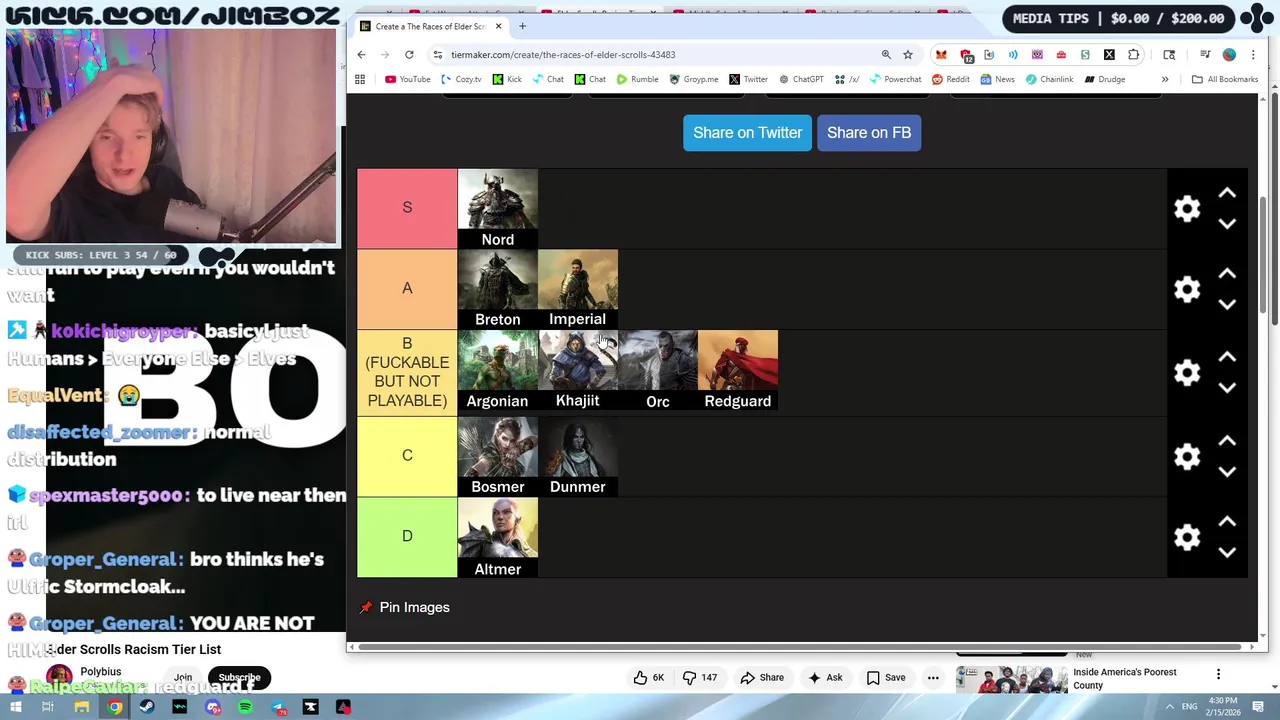Open the Drudge bookmark
The height and width of the screenshot is (720, 1280).
(1105, 79)
